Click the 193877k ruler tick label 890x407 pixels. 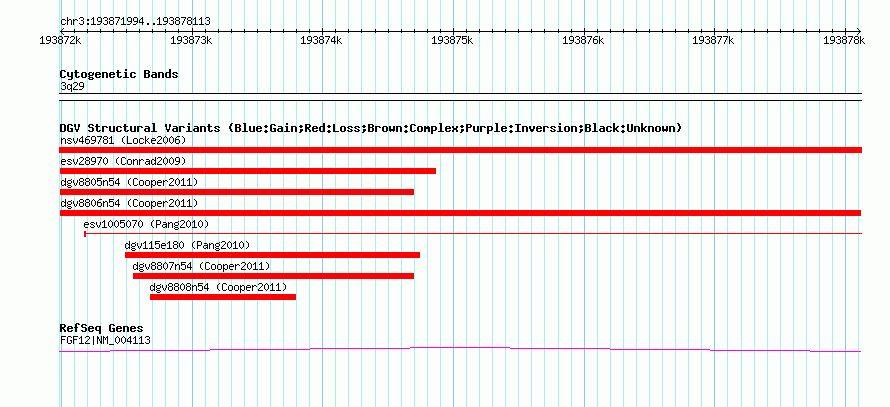713,40
